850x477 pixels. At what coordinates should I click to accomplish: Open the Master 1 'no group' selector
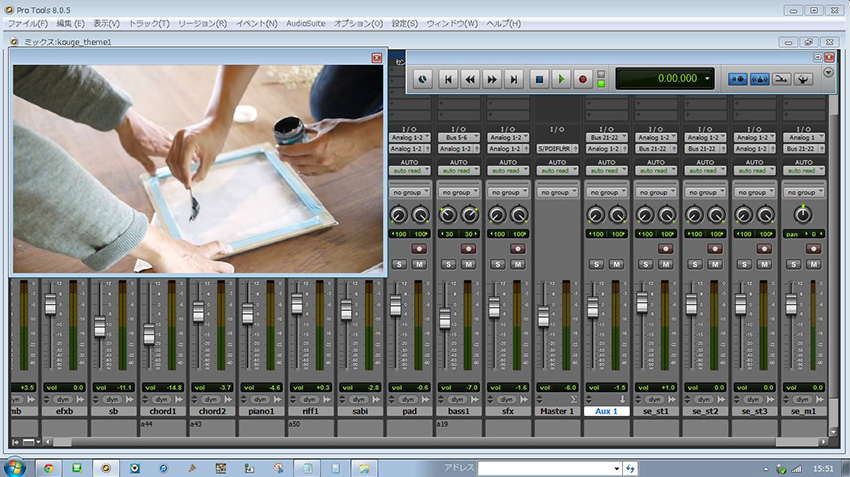(557, 191)
